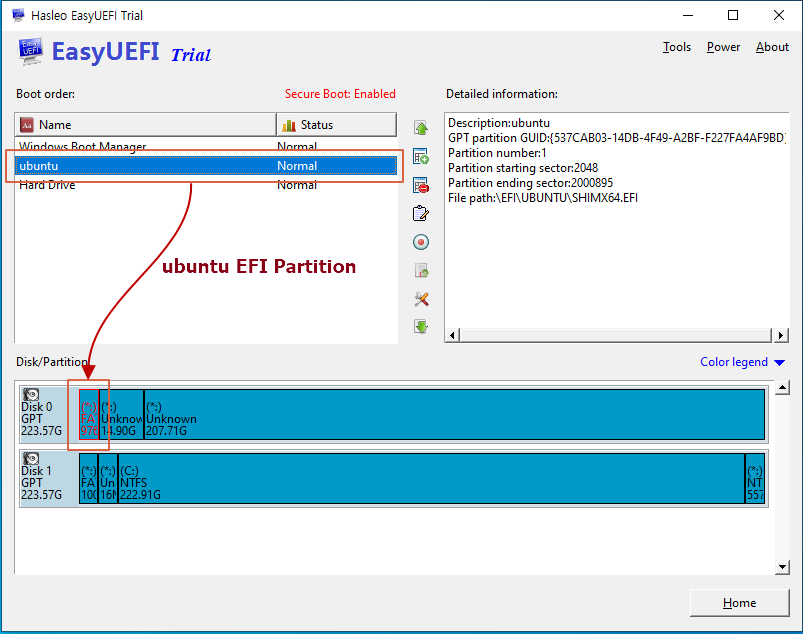Select Disk 1 Unknown 16M partition block
This screenshot has width=803, height=634.
pyautogui.click(x=108, y=478)
